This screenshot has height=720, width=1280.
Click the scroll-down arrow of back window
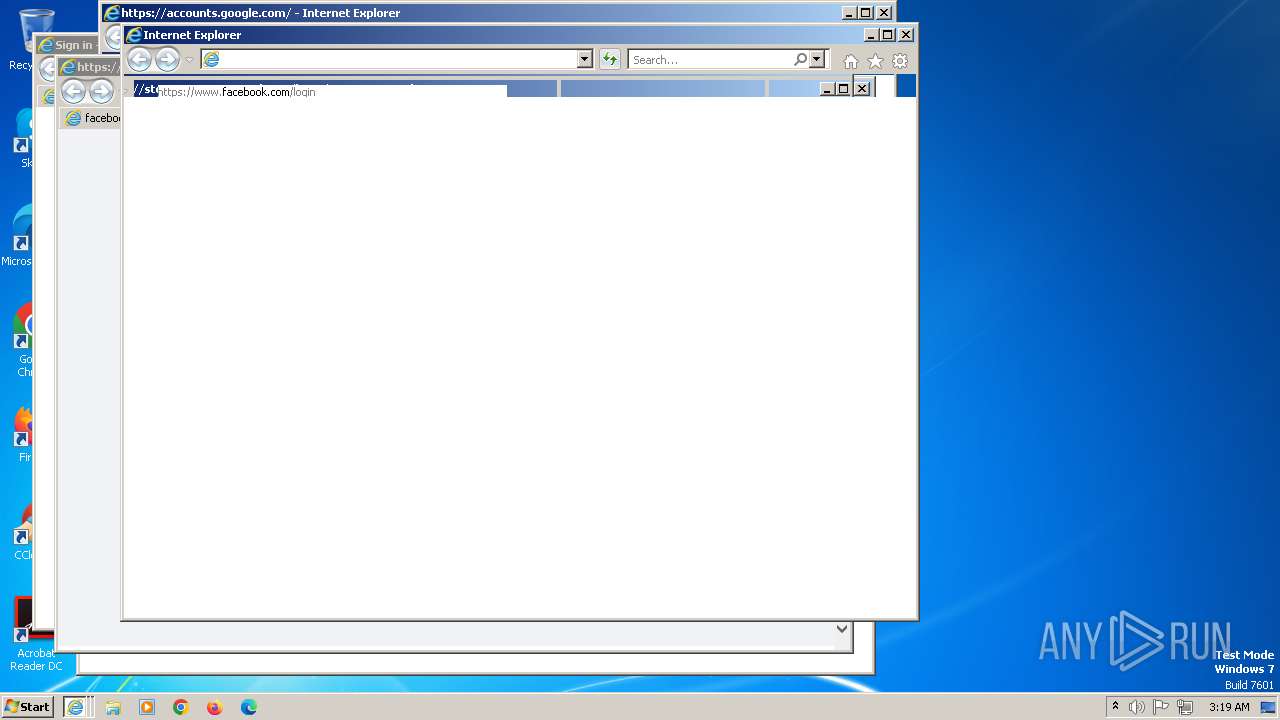click(x=842, y=629)
